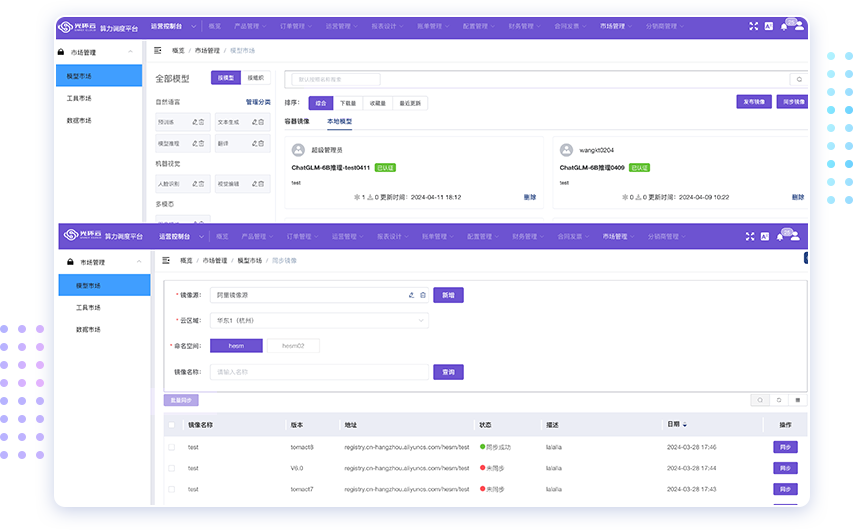Click the 发布镜像 button

[x=753, y=102]
